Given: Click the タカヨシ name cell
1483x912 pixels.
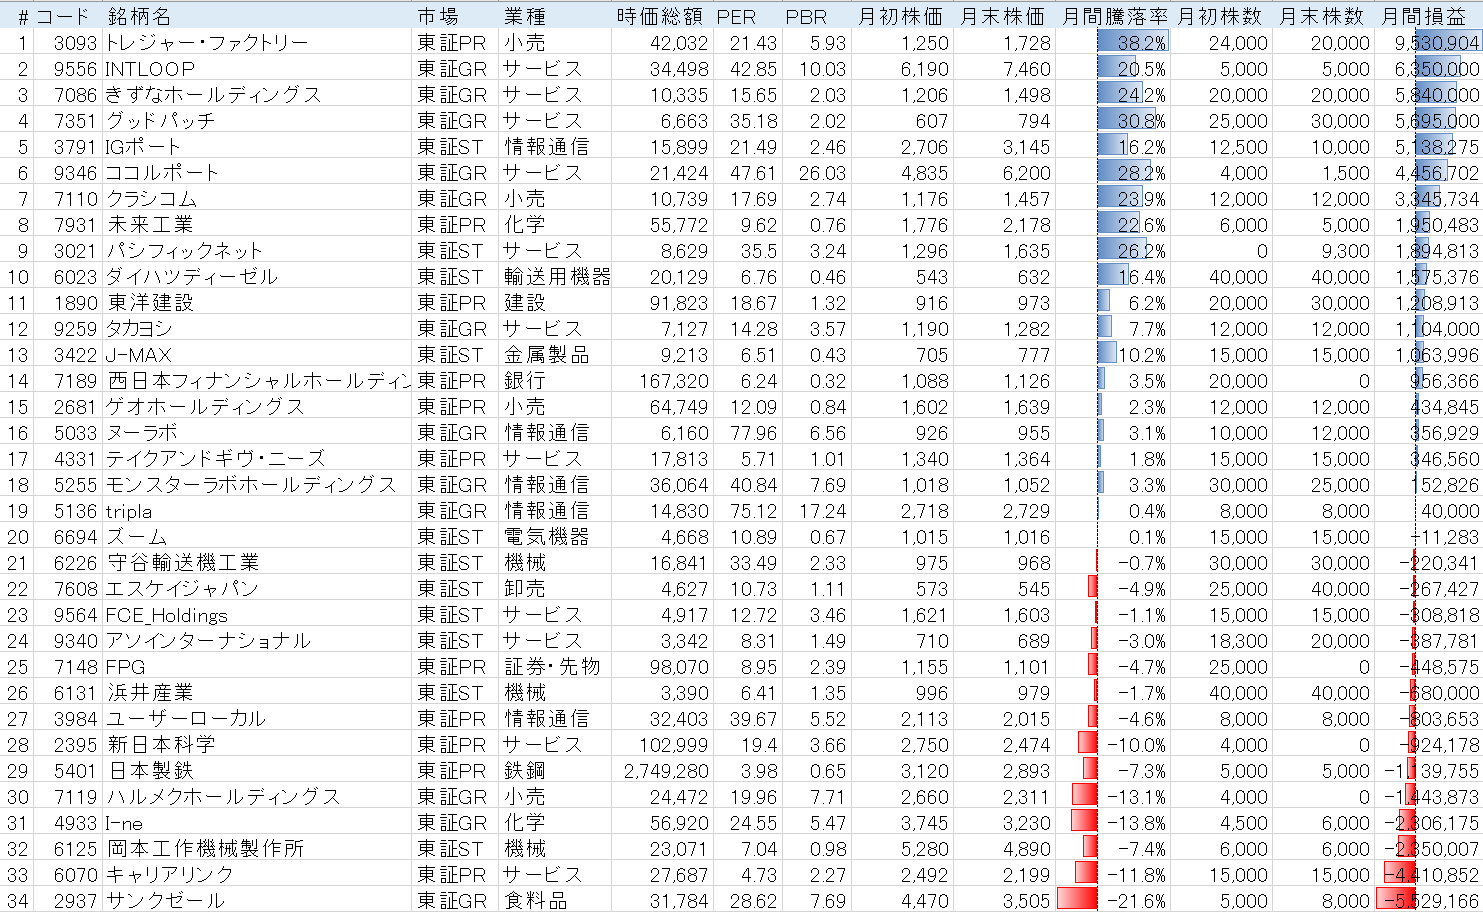Looking at the screenshot, I should [x=256, y=329].
